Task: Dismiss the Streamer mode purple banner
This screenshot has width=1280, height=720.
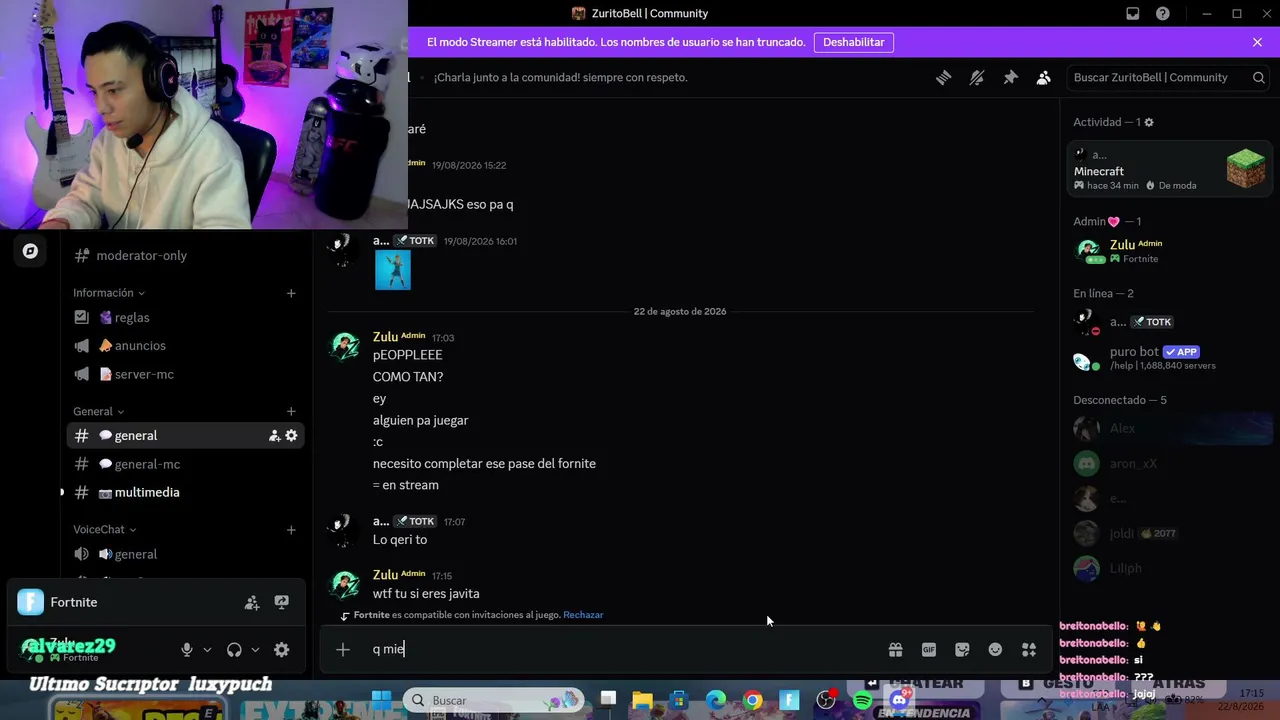Action: tap(1257, 42)
